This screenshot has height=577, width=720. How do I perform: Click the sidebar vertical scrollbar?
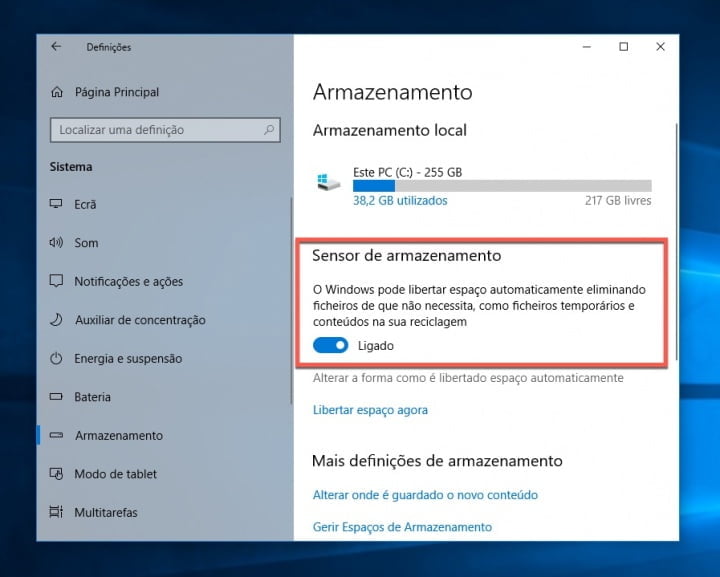click(x=291, y=301)
